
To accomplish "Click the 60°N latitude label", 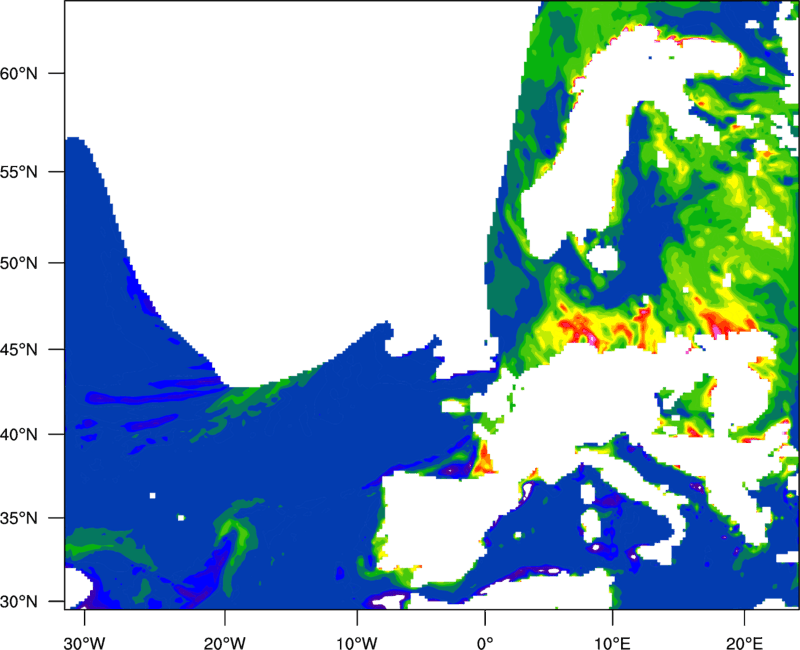I will [x=19, y=73].
